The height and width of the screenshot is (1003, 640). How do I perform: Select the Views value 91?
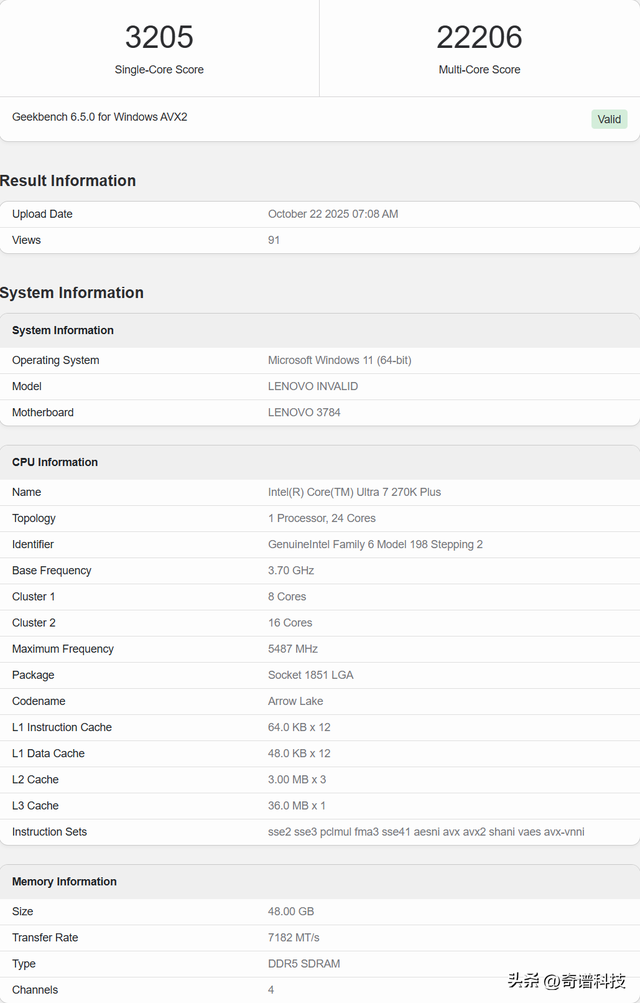(x=274, y=241)
